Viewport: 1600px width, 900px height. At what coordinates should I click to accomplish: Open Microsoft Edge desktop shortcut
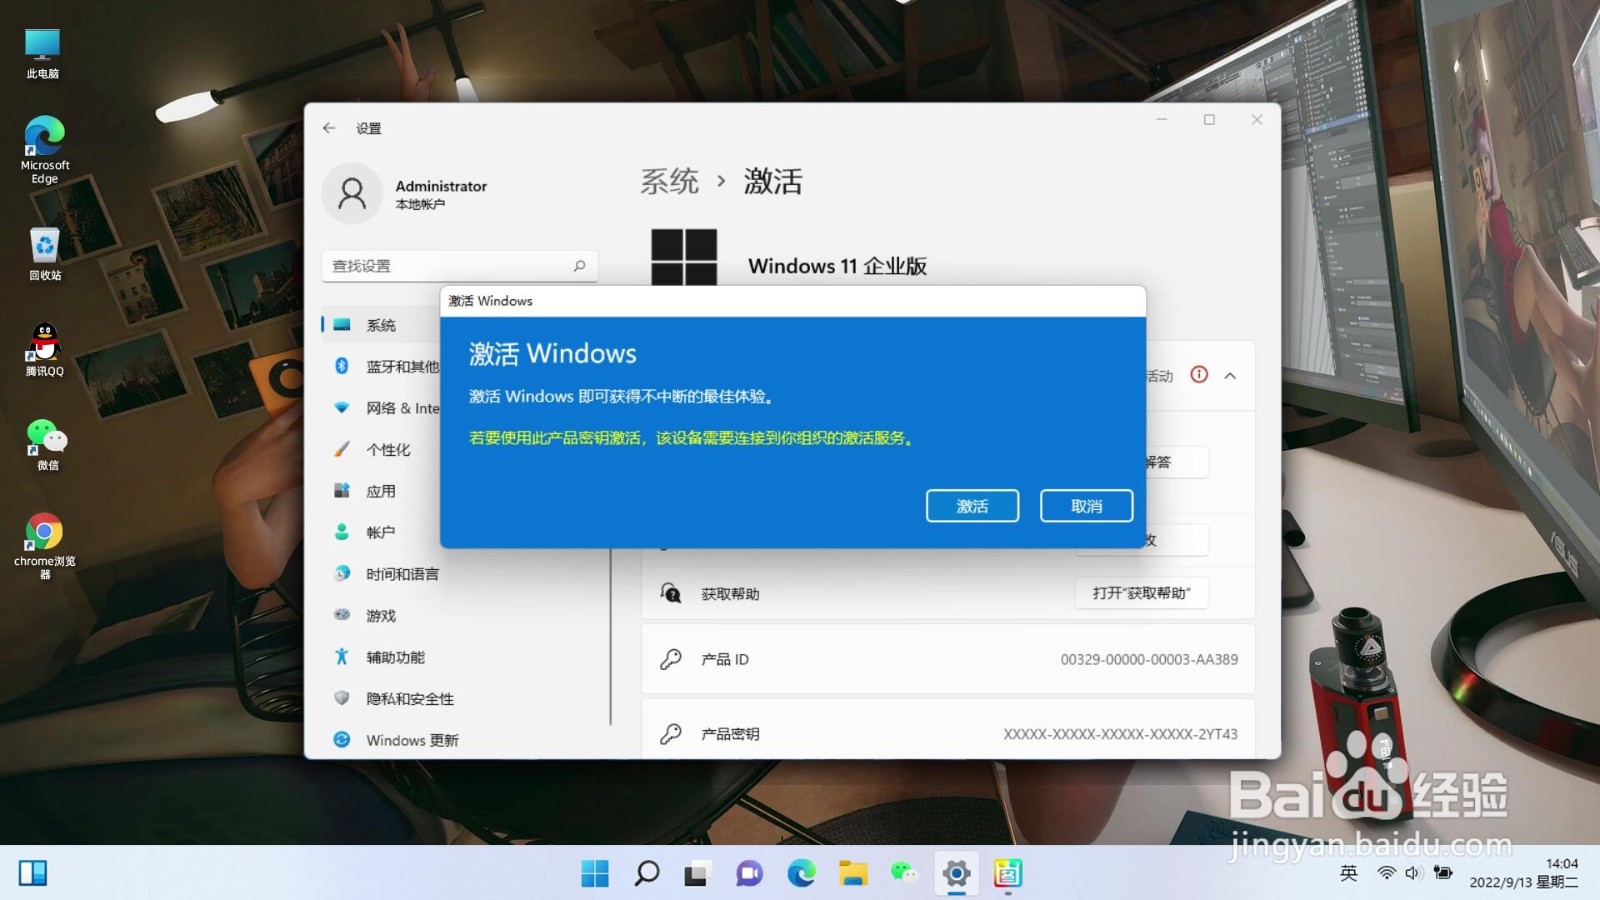pyautogui.click(x=44, y=150)
